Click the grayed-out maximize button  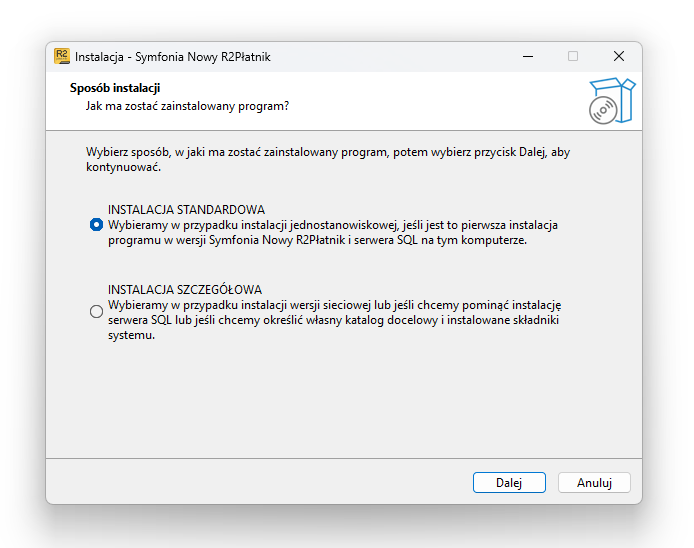pyautogui.click(x=573, y=56)
